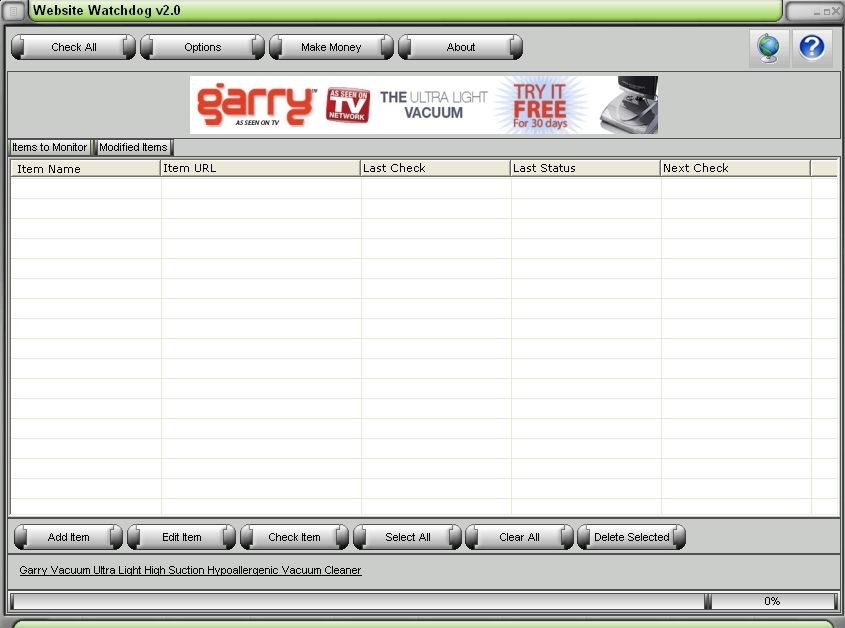The width and height of the screenshot is (845, 628).
Task: Sort by the Last Status column header
Action: click(x=585, y=168)
